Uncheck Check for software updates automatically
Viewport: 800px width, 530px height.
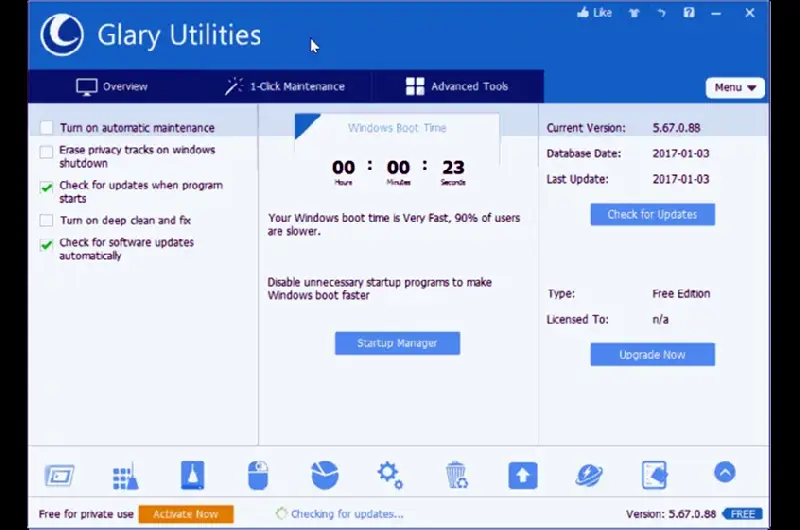[46, 245]
